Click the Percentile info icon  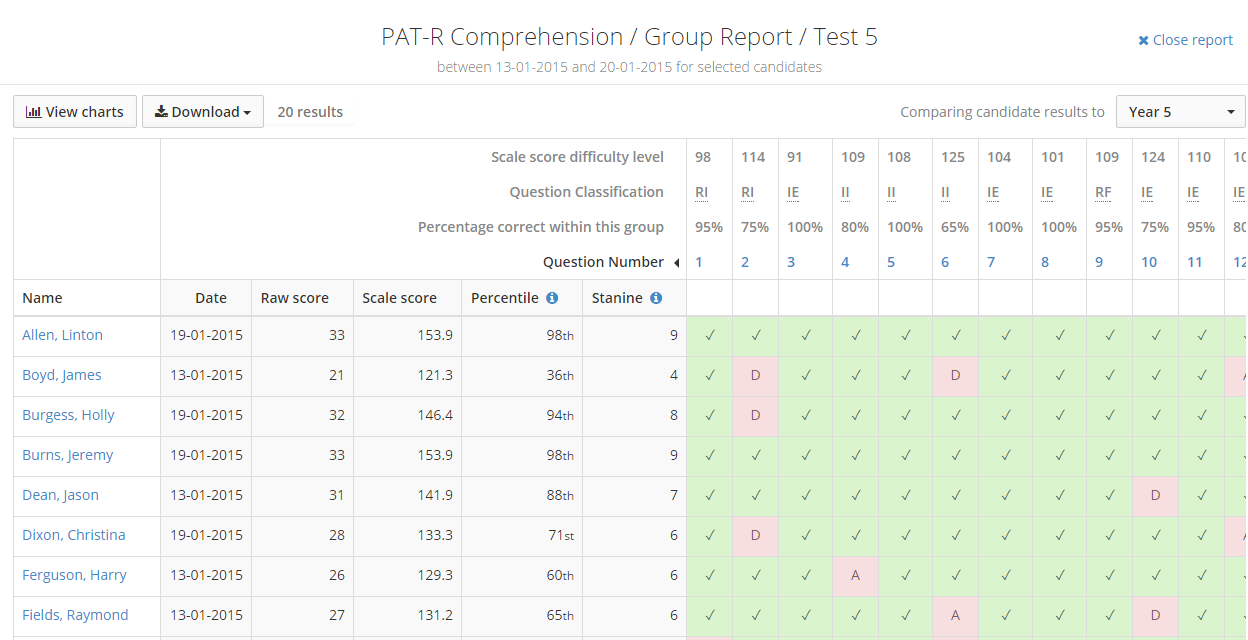[x=552, y=298]
